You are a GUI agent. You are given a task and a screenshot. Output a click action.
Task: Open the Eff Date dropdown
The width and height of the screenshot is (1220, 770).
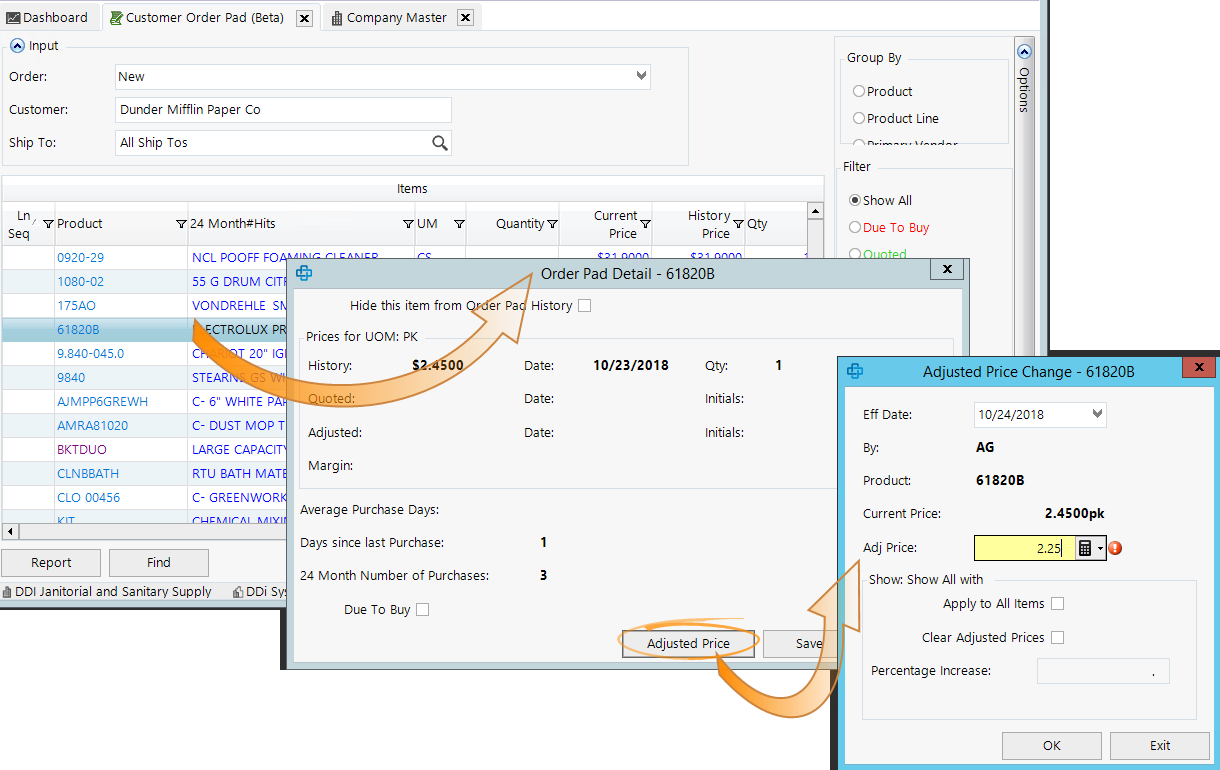tap(1097, 414)
